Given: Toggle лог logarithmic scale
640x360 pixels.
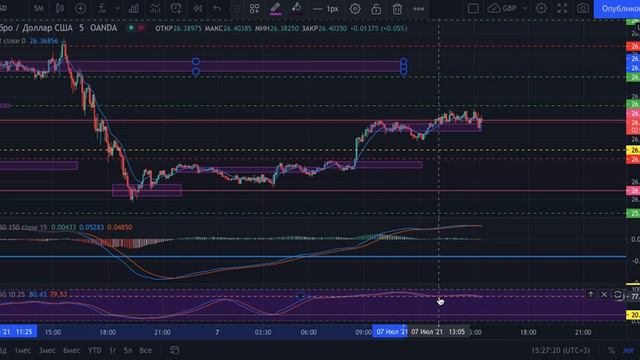Looking at the screenshot, I should (628, 350).
